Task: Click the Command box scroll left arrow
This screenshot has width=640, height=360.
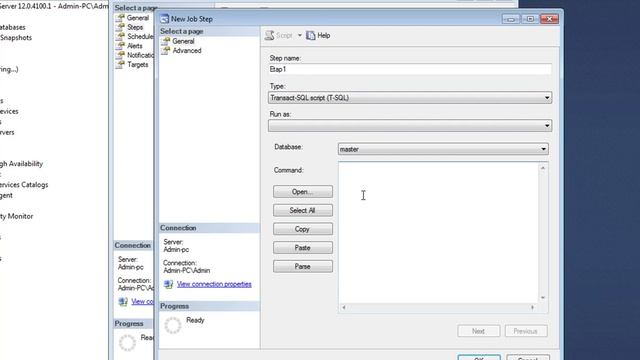Action: tap(344, 307)
